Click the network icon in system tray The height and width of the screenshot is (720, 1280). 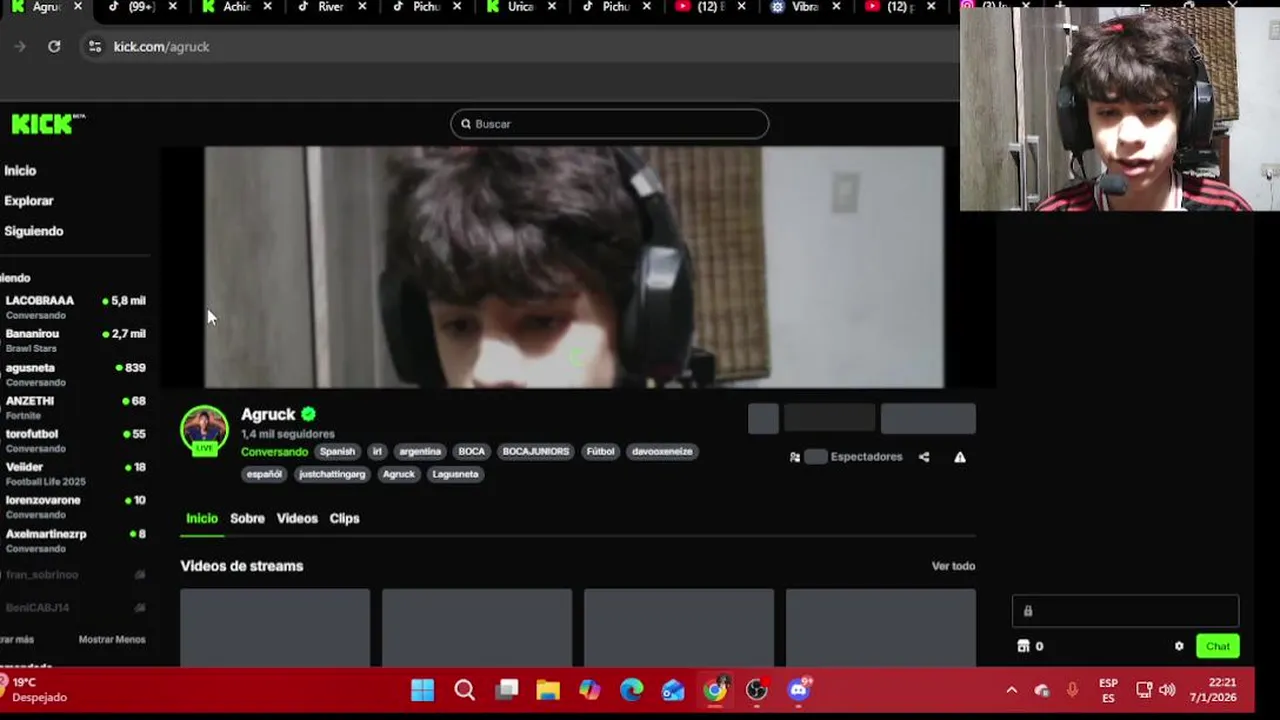click(x=1144, y=690)
